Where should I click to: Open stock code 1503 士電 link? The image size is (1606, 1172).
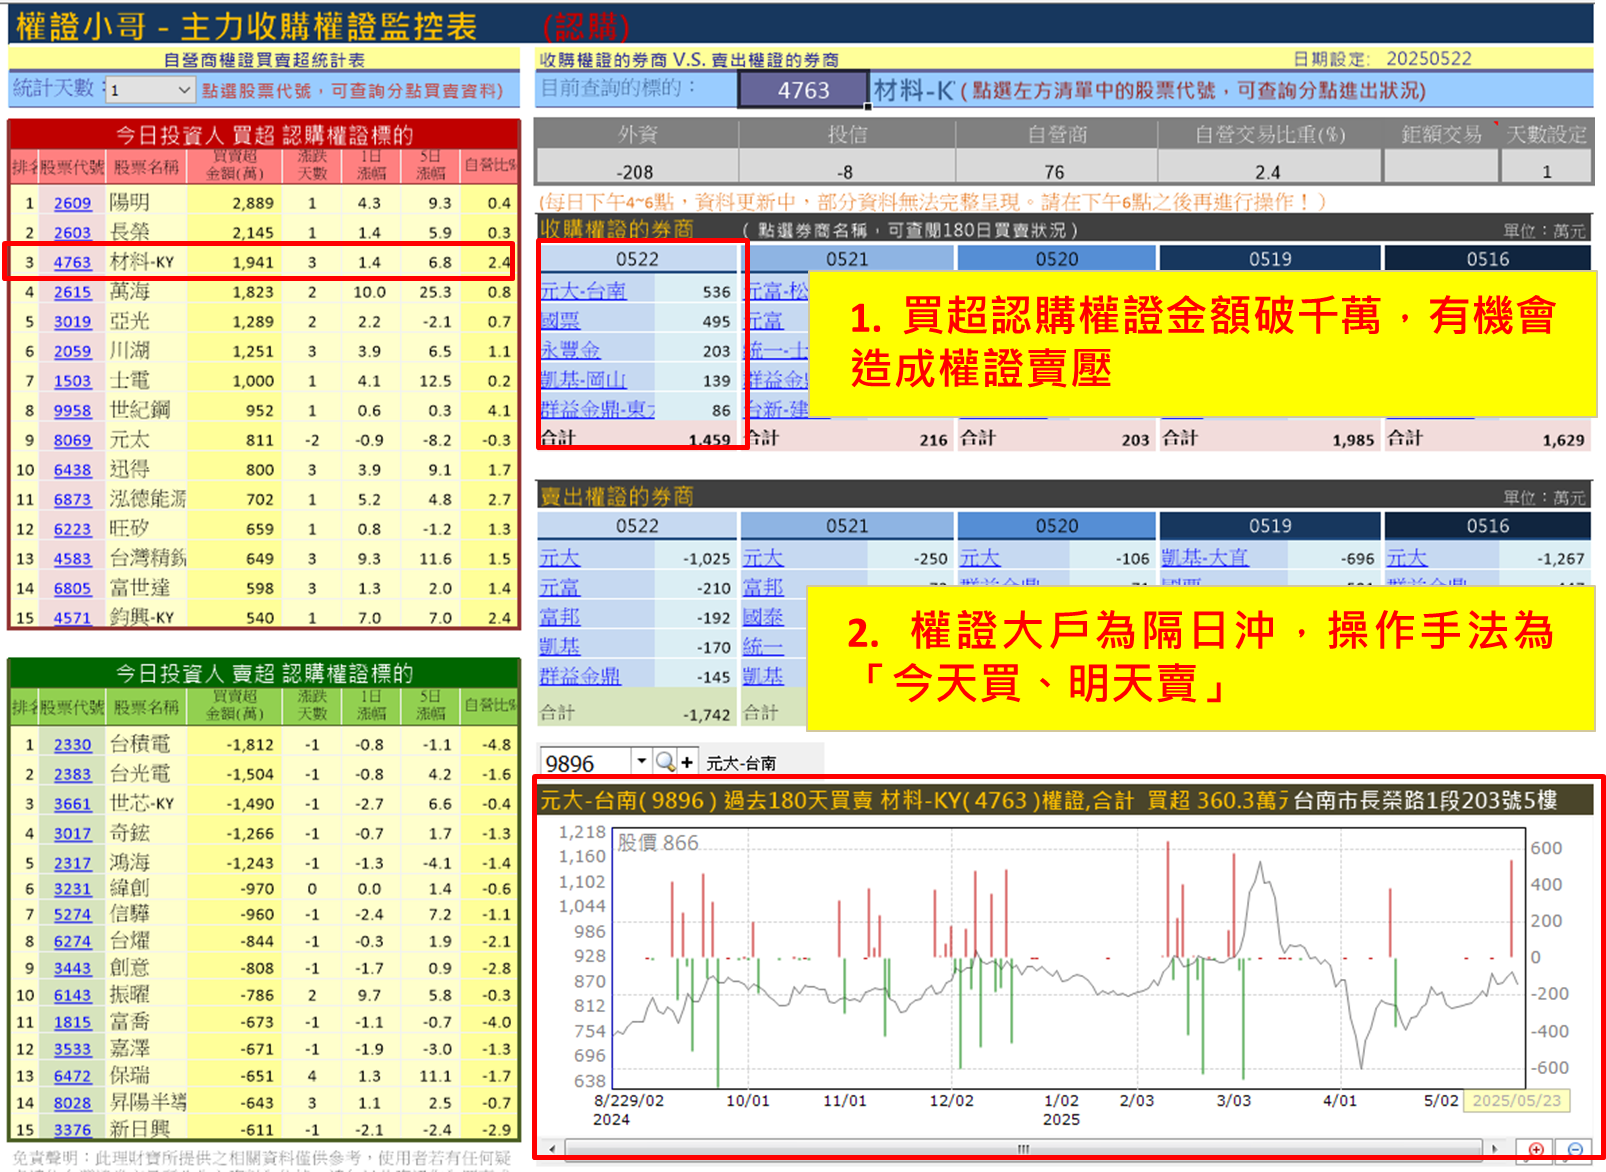[x=72, y=381]
